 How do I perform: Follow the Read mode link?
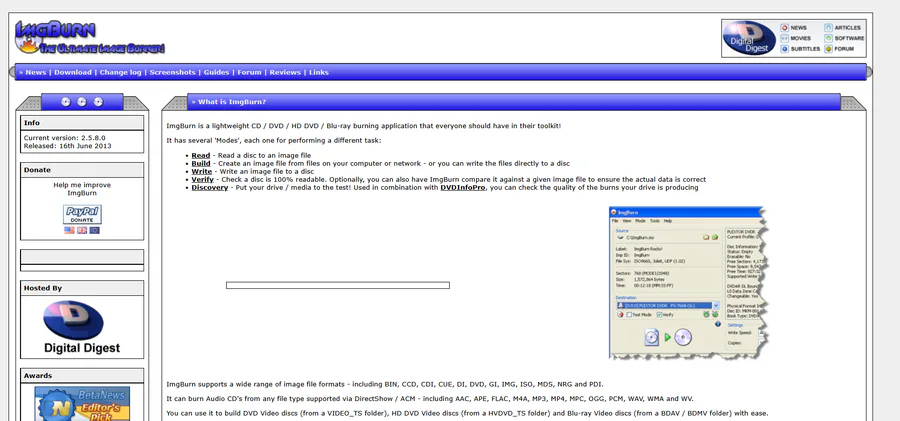click(201, 156)
